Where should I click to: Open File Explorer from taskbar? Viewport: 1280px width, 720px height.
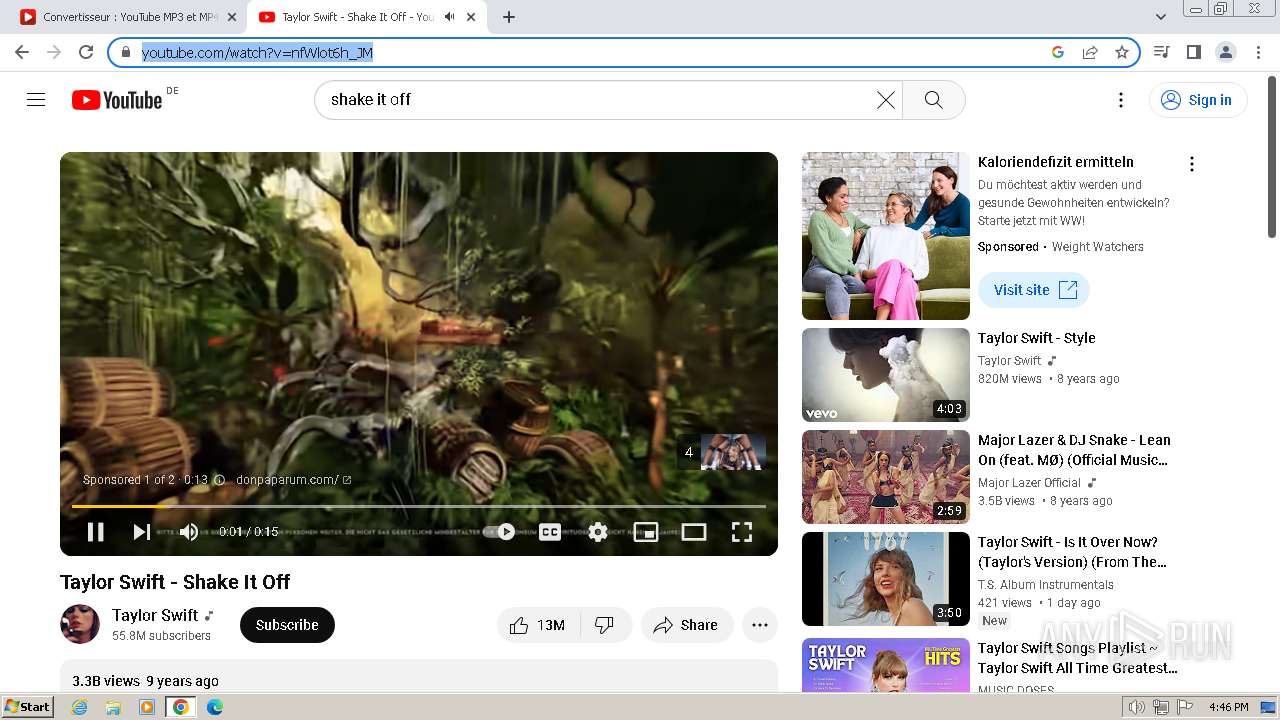113,707
